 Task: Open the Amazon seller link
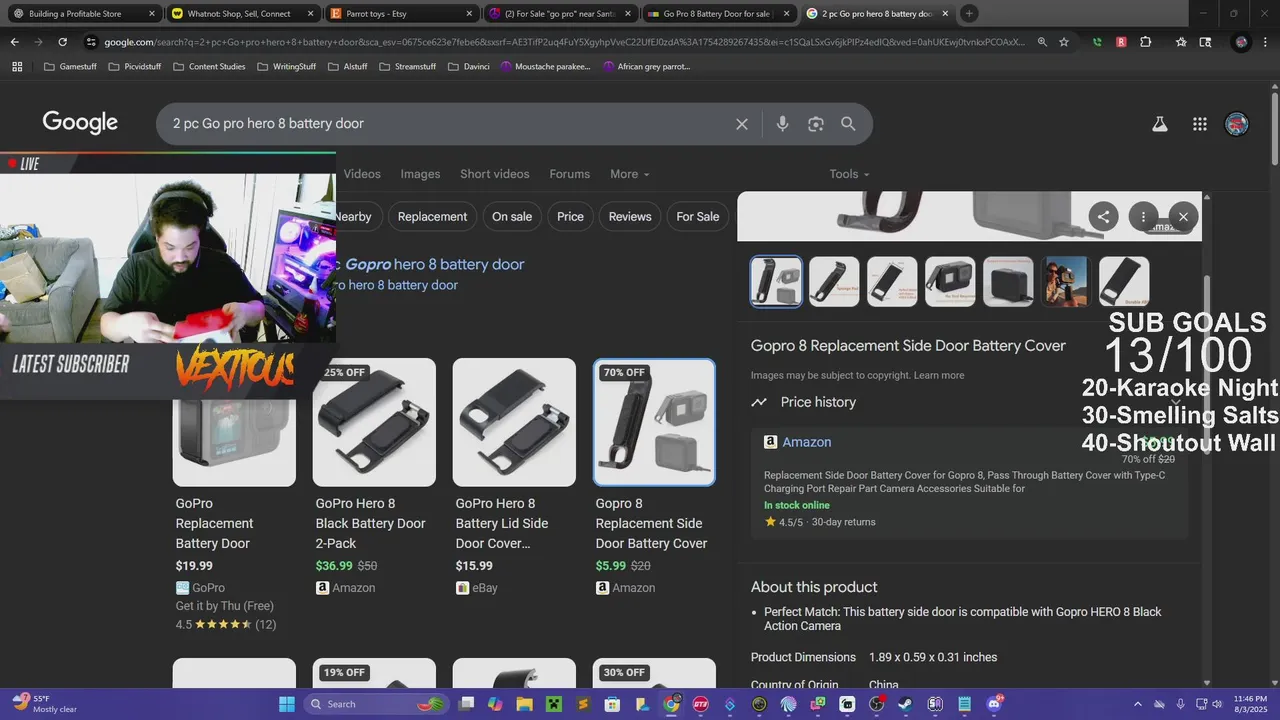[x=806, y=442]
